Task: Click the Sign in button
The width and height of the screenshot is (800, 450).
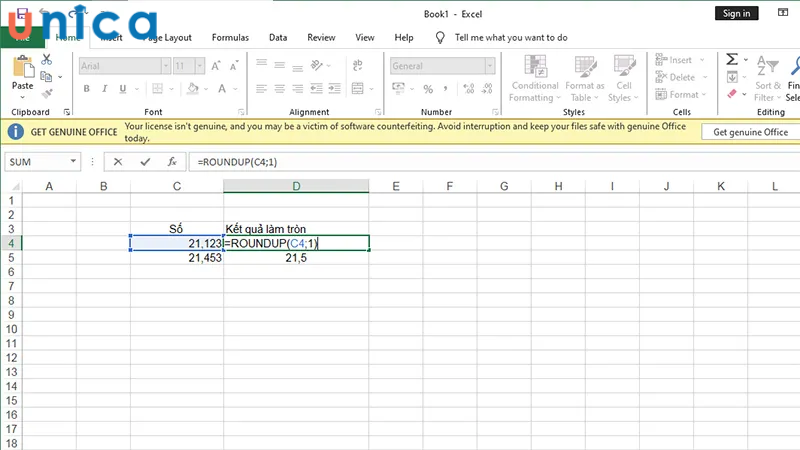Action: 736,13
